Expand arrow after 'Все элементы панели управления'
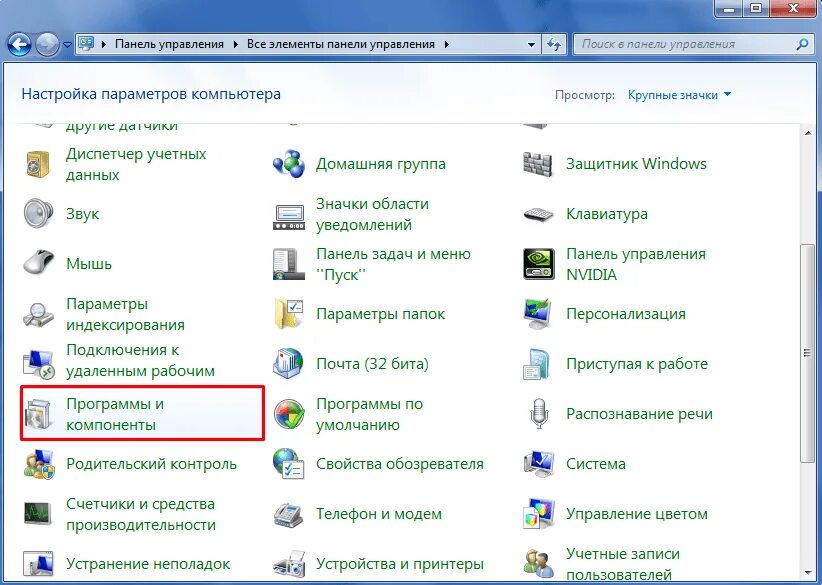Viewport: 822px width, 585px height. click(447, 45)
